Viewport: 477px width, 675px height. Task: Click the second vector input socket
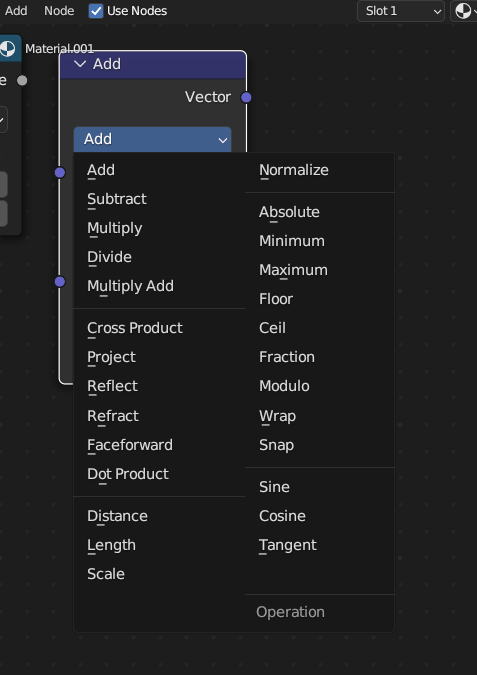60,282
